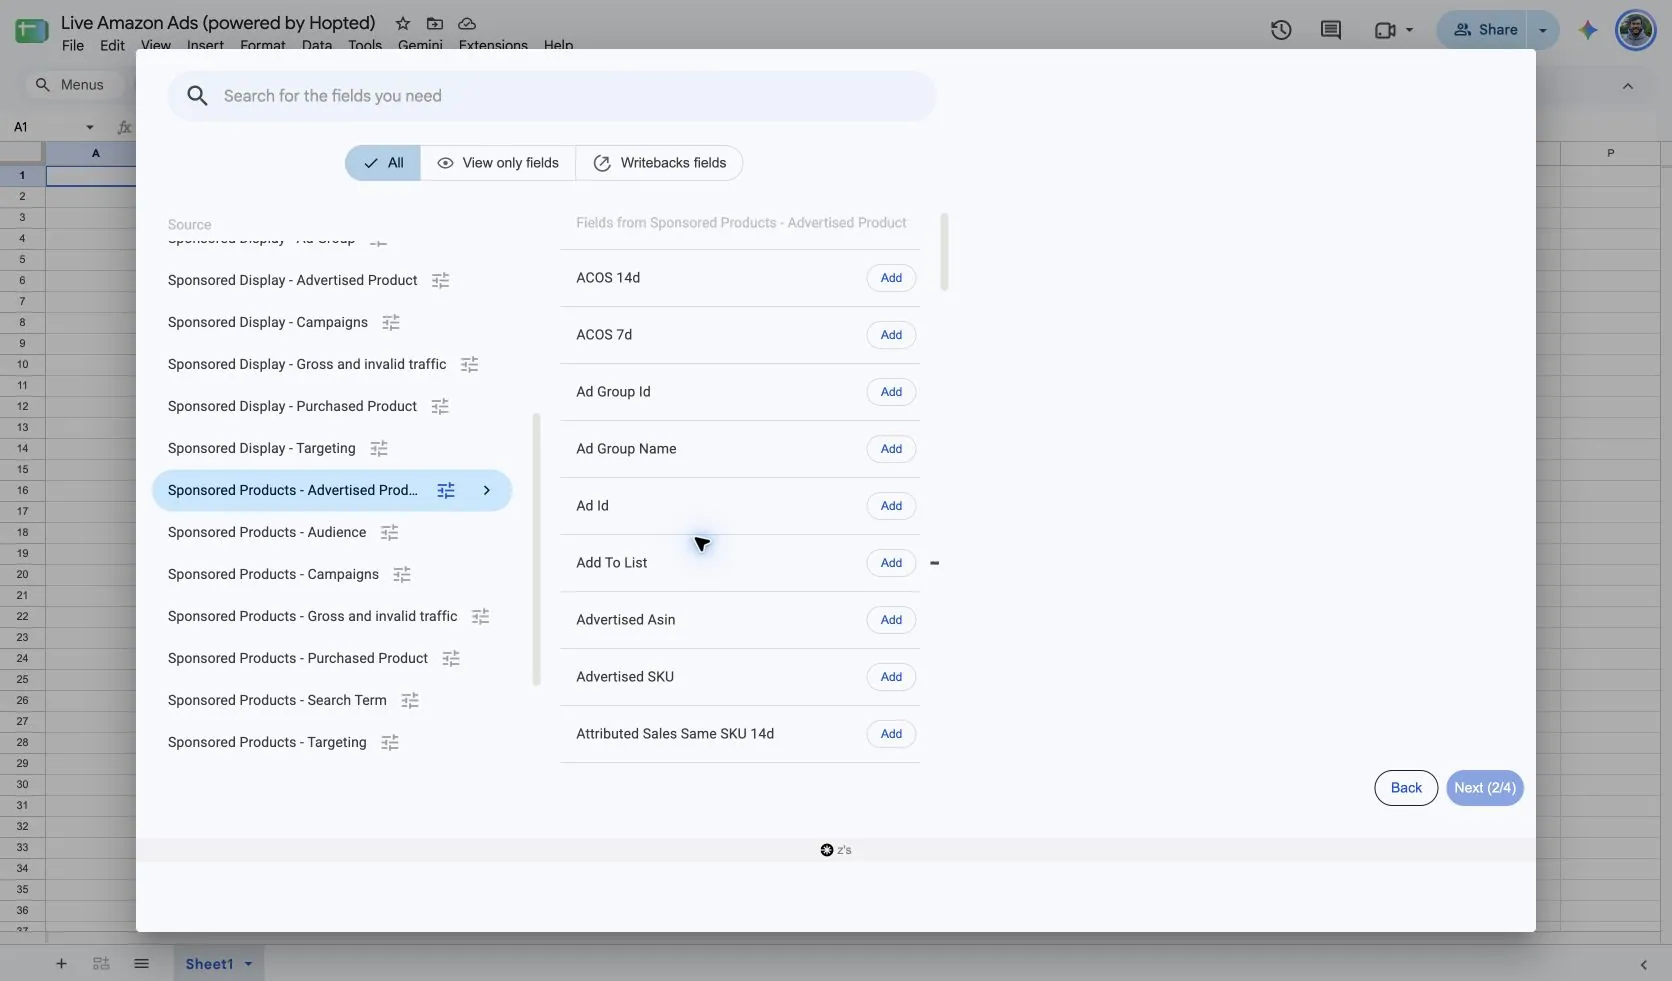The width and height of the screenshot is (1672, 981).
Task: Collapse the toolbar with up chevron
Action: point(1628,86)
